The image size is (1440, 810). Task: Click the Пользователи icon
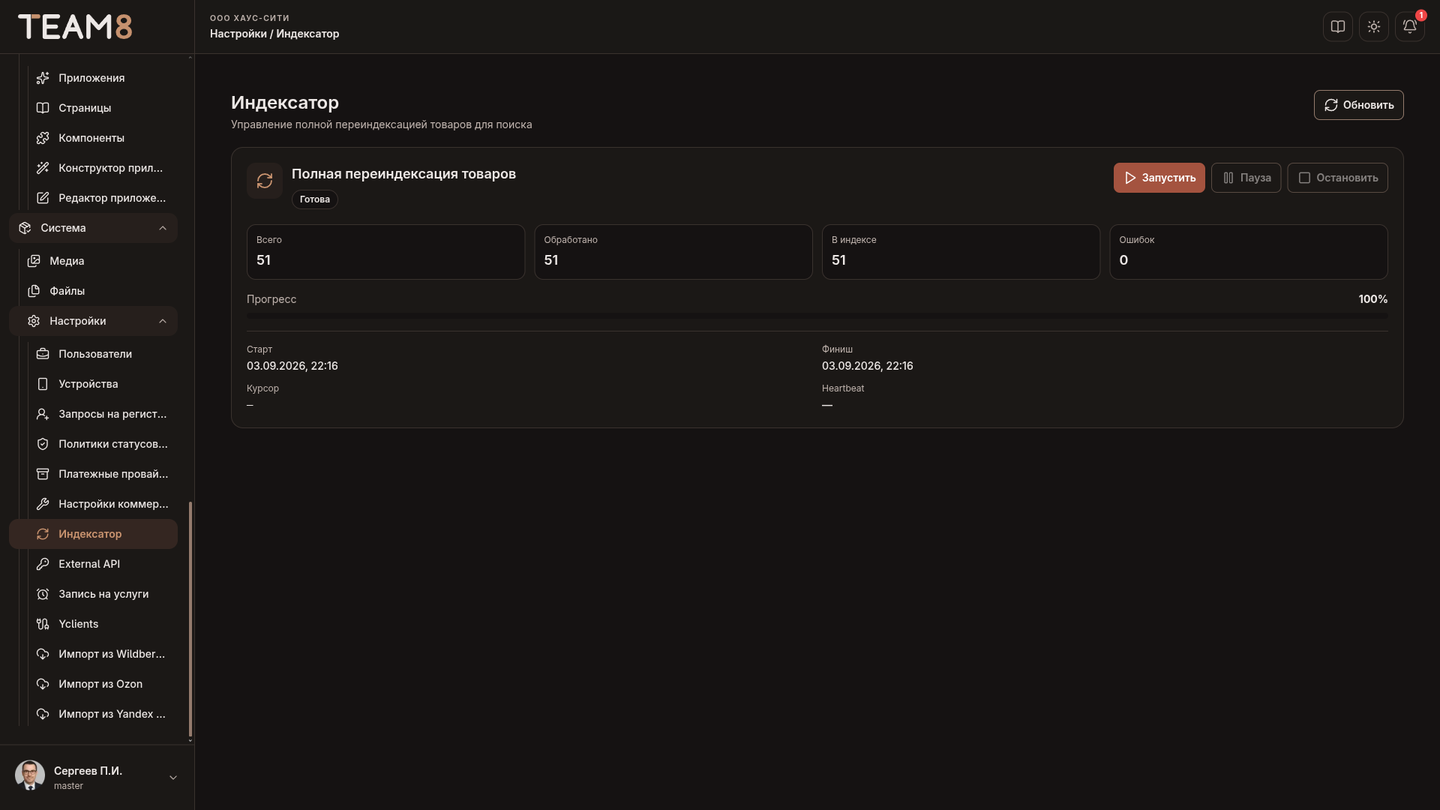click(x=43, y=354)
